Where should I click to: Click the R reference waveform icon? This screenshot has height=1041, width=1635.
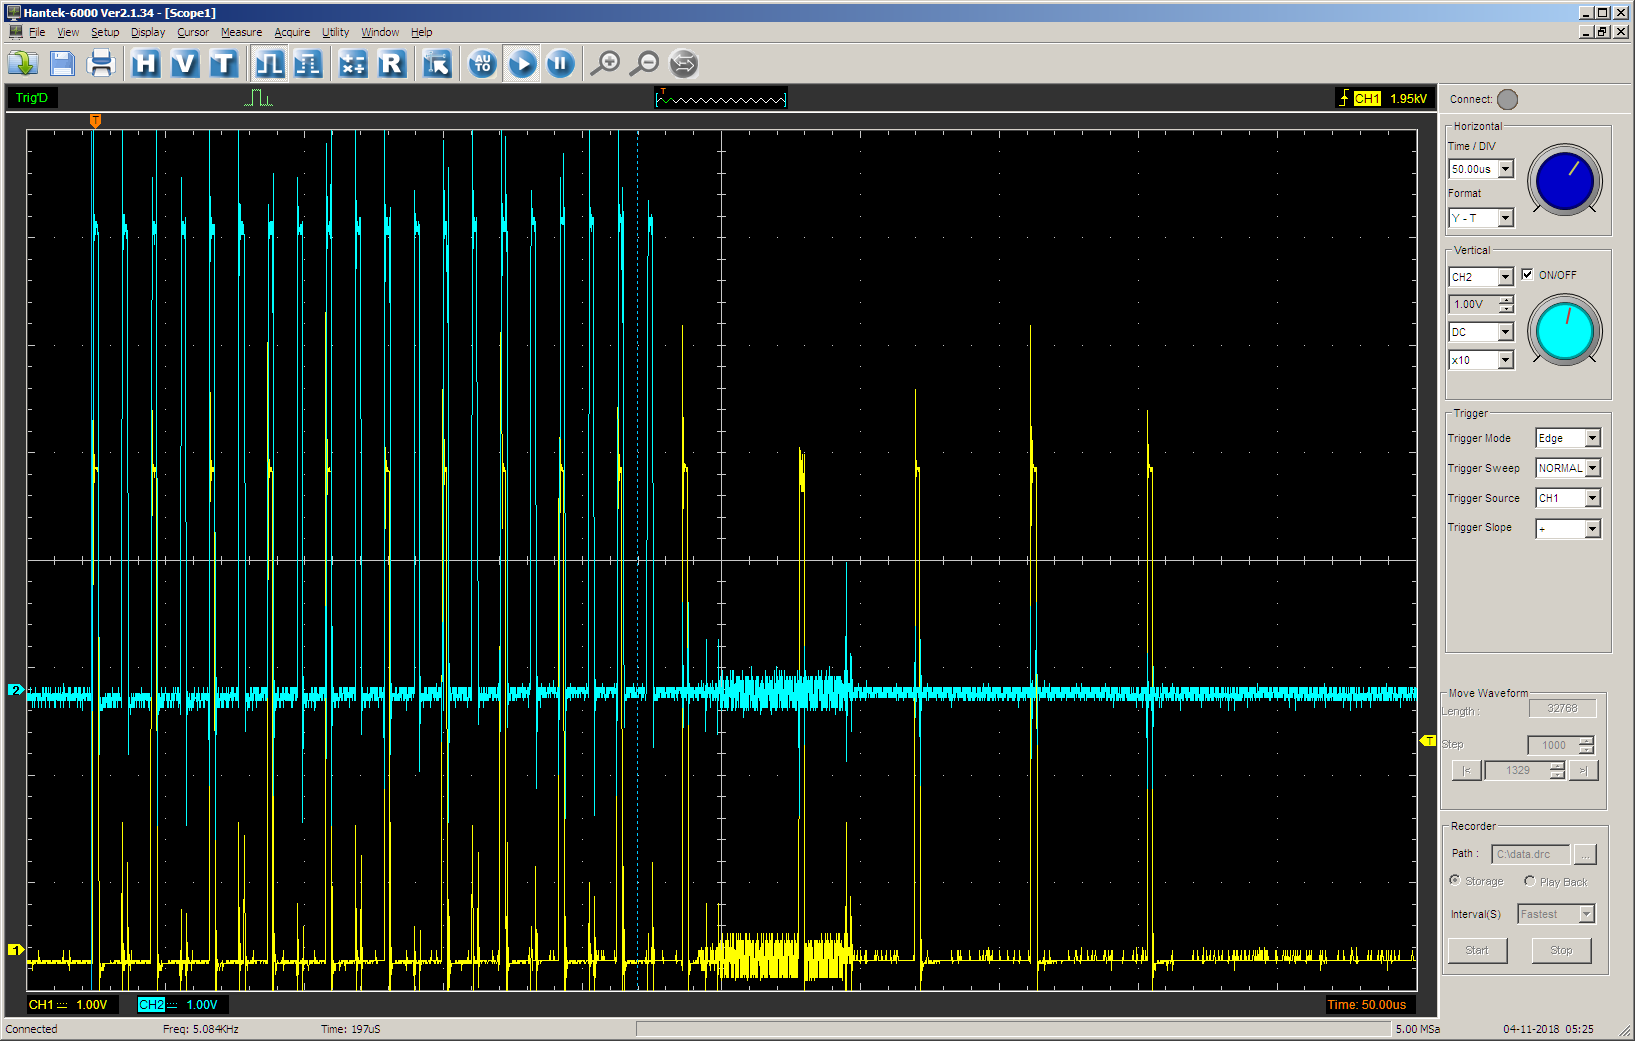(391, 64)
